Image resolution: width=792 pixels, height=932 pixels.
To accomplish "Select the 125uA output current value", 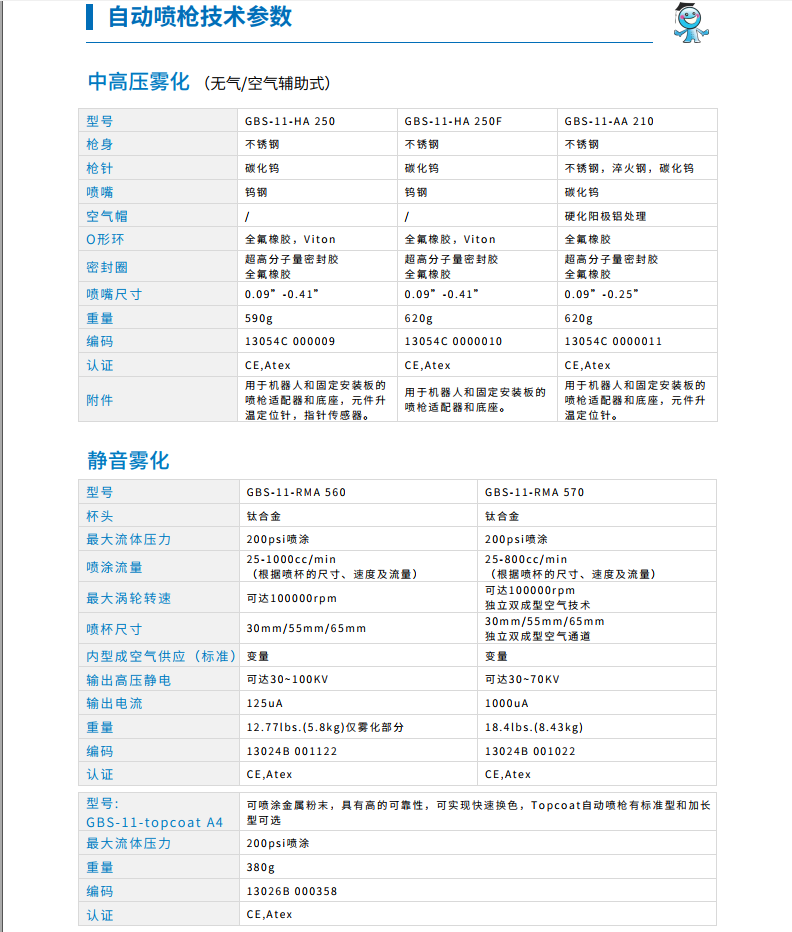I will tap(265, 703).
